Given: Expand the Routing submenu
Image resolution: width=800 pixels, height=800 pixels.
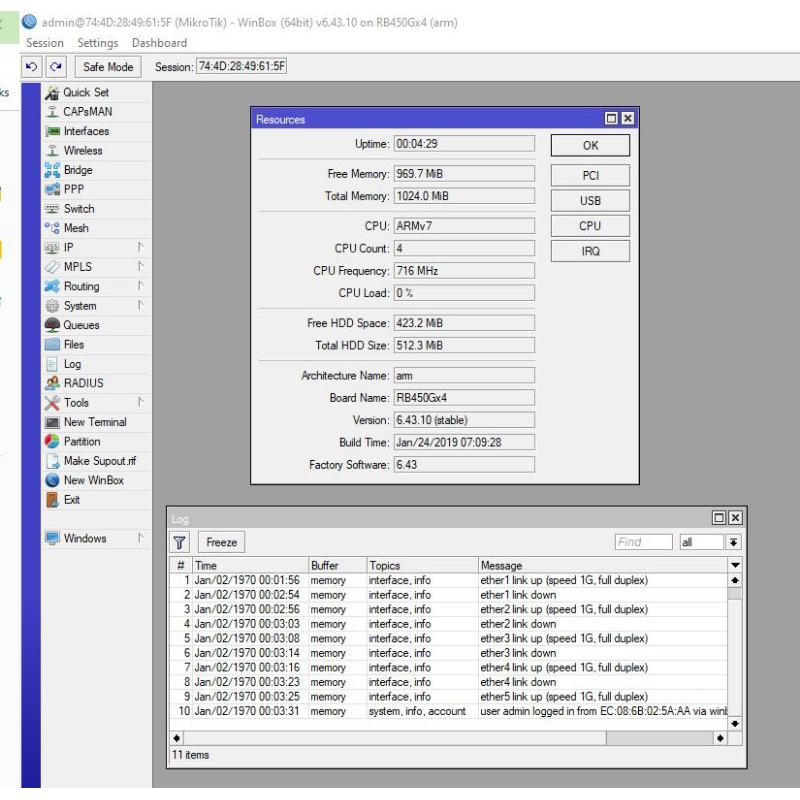Looking at the screenshot, I should pos(140,286).
